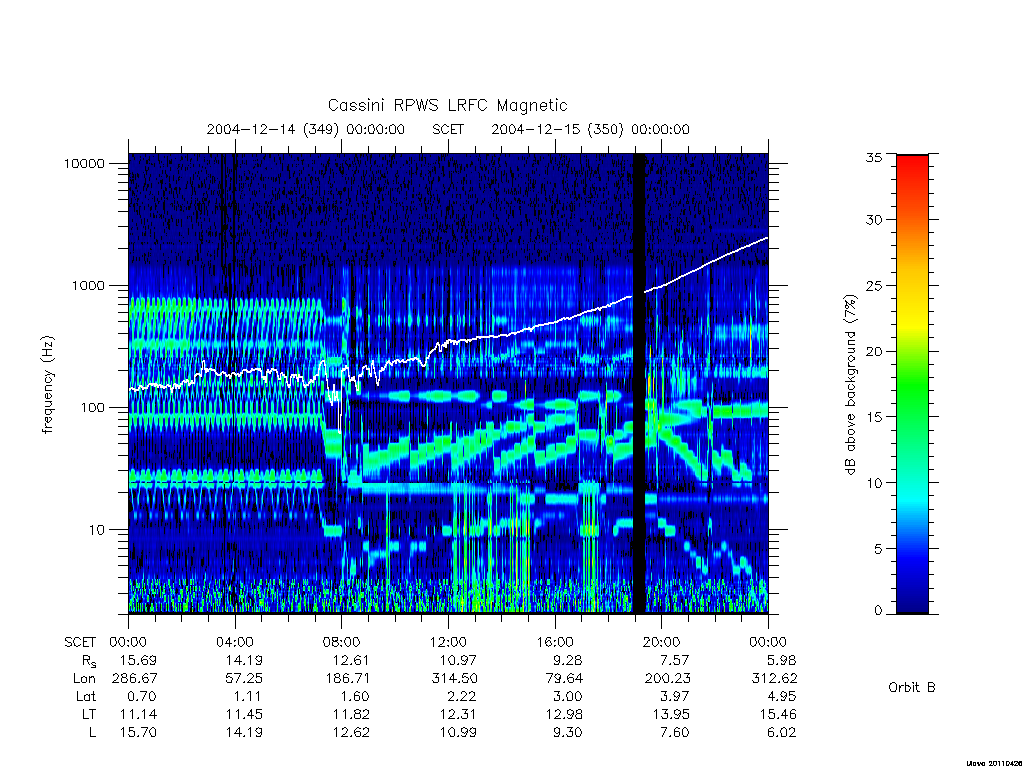Click the 10000 frequency axis tick label
The height and width of the screenshot is (768, 1024).
(x=84, y=163)
